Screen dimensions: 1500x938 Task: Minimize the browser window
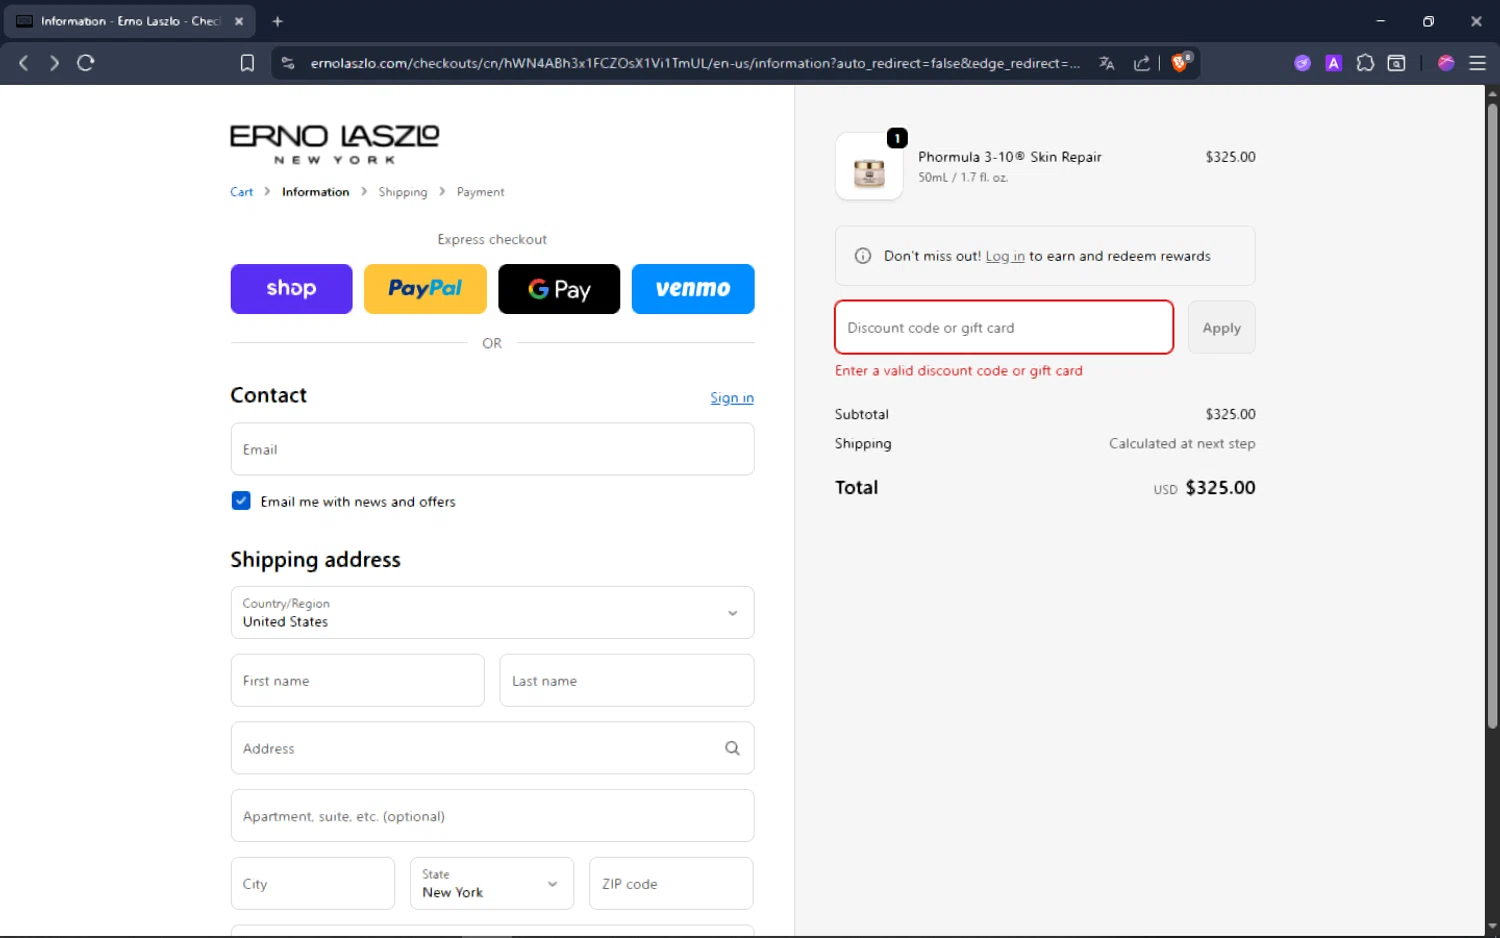1380,21
